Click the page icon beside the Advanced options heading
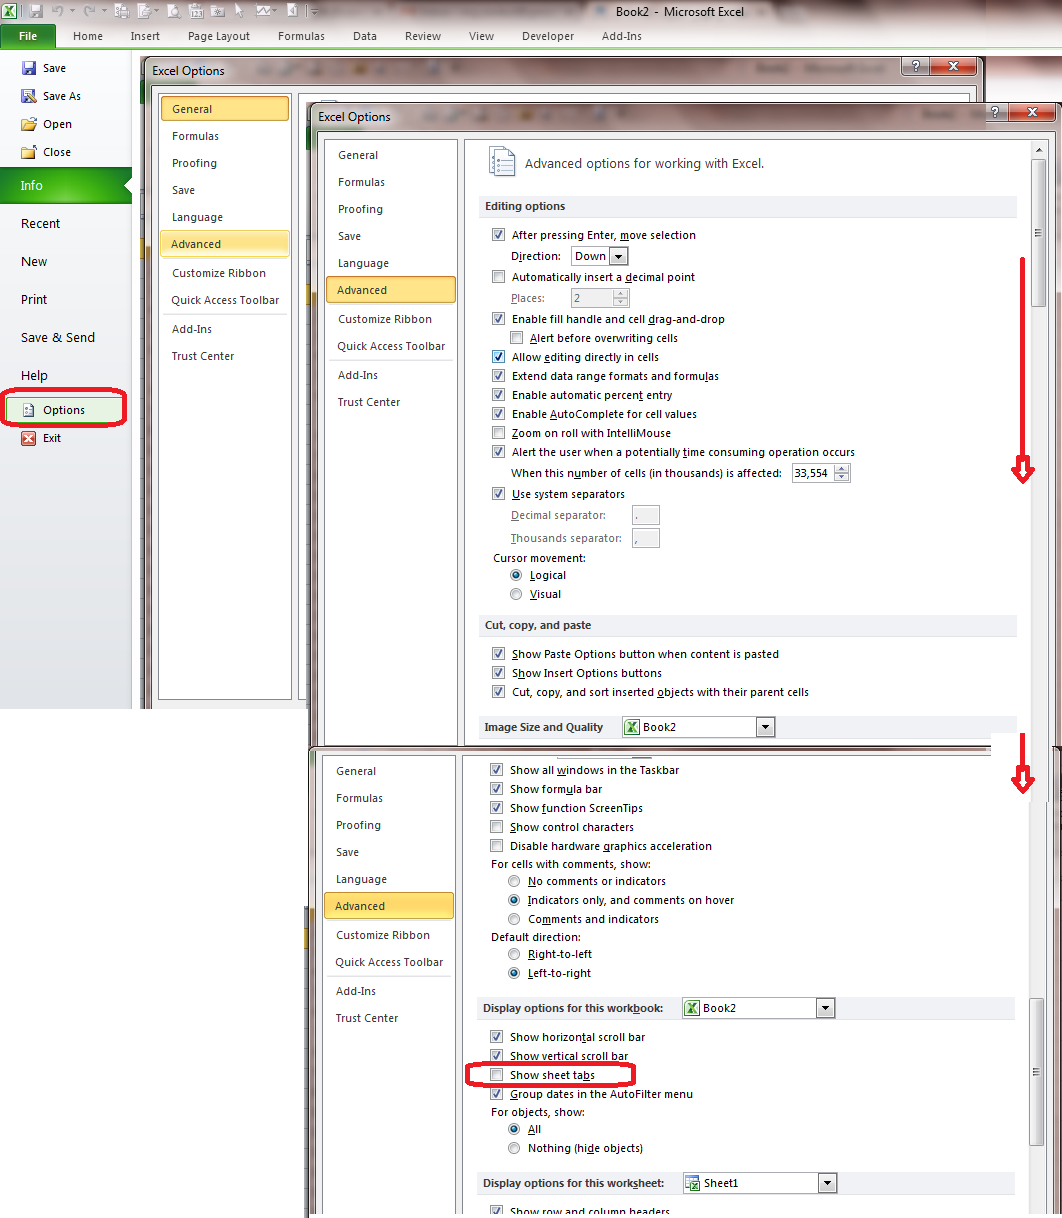Screen dimensions: 1062x1218 tap(500, 162)
